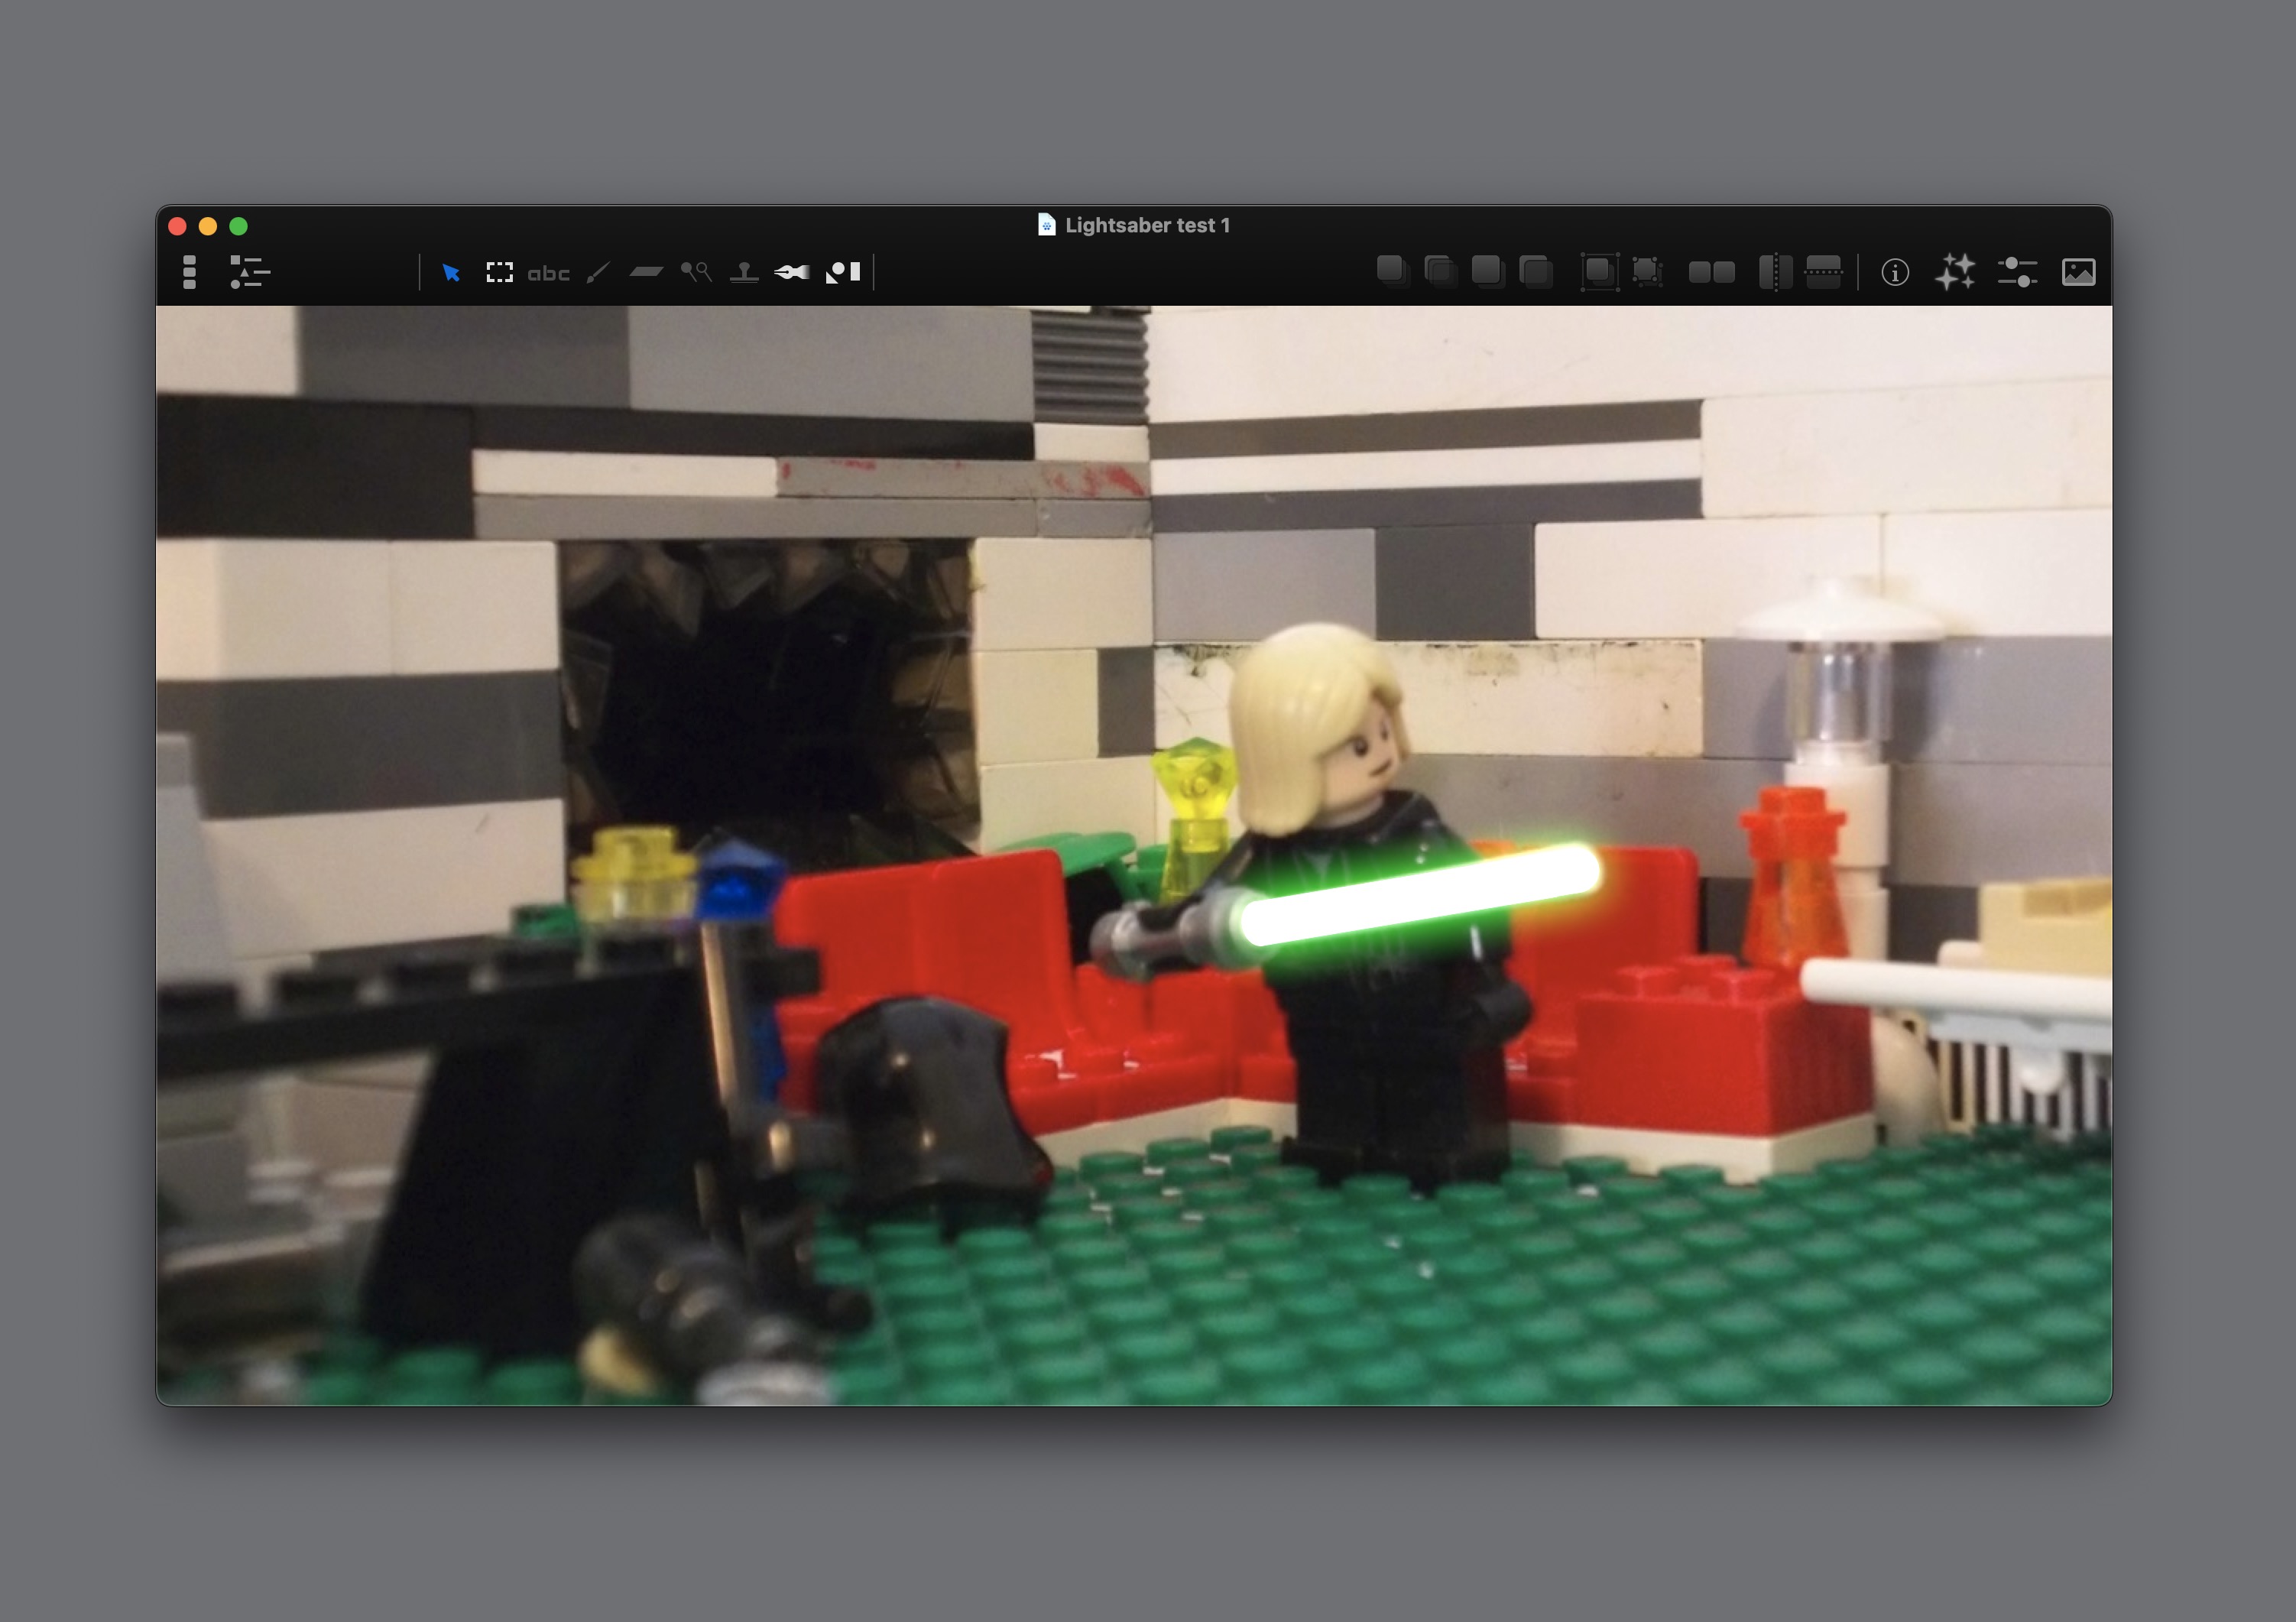This screenshot has width=2296, height=1622.
Task: Toggle the vertical three-dot sidebar button
Action: pyautogui.click(x=189, y=272)
